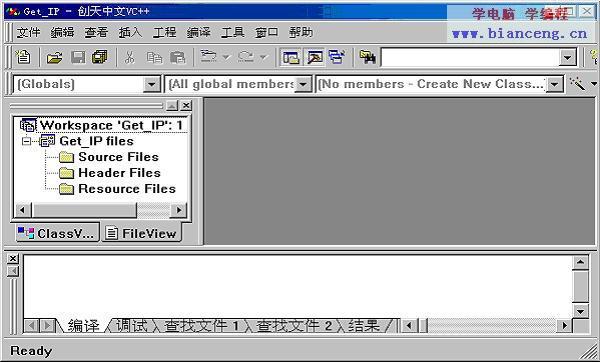
Task: Open the 工程 menu
Action: pos(165,33)
